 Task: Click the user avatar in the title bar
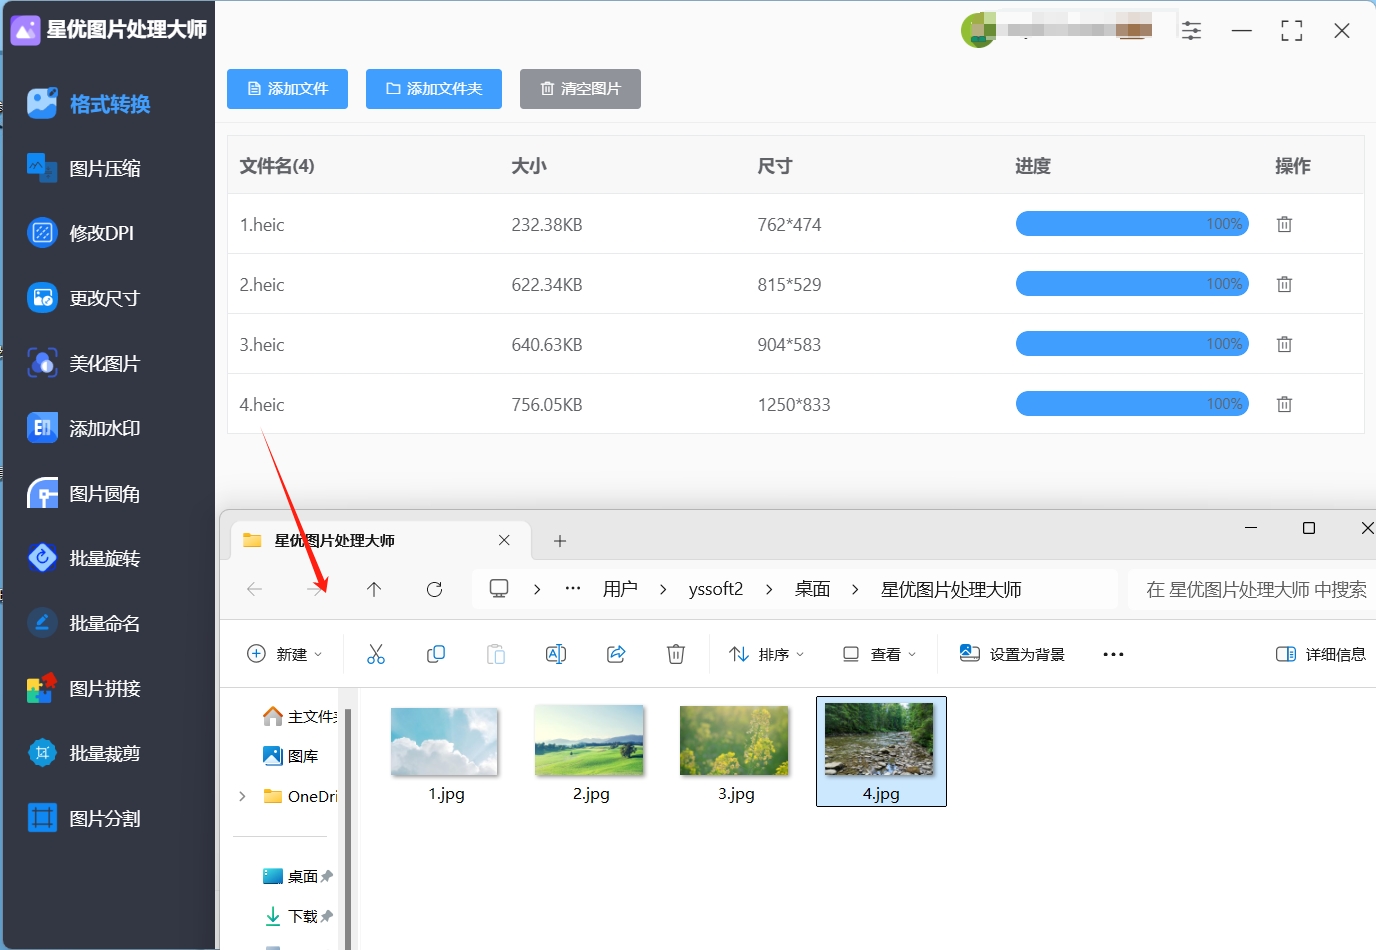point(977,31)
